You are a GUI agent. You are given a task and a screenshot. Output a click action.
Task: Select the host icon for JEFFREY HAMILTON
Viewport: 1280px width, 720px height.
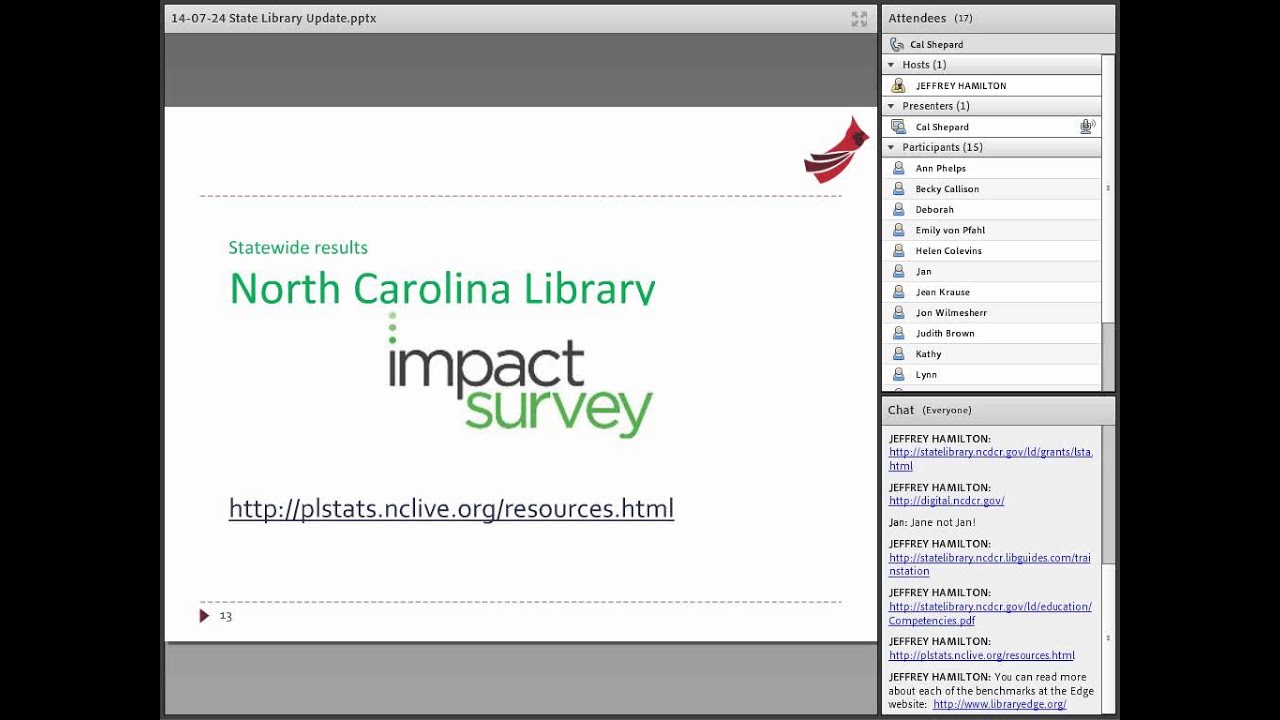(x=898, y=86)
